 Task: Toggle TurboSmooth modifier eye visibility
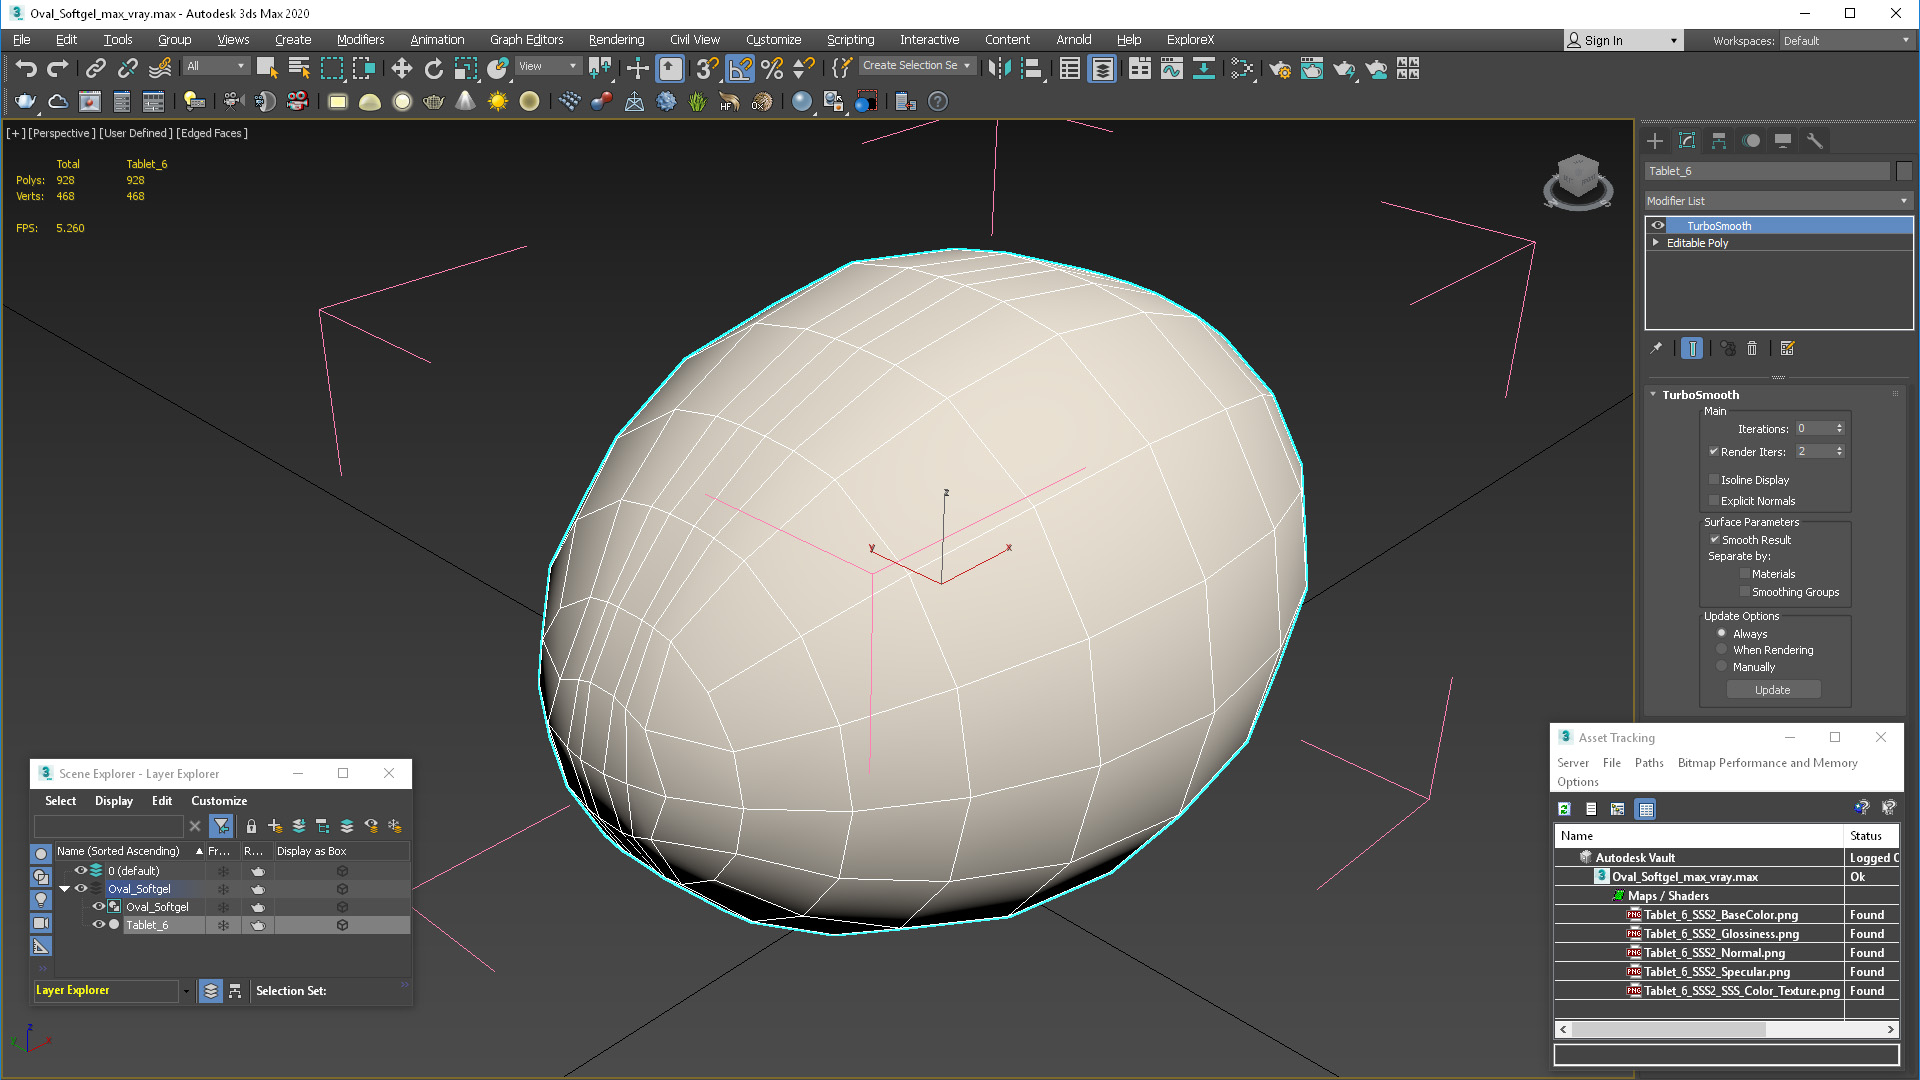click(x=1658, y=226)
